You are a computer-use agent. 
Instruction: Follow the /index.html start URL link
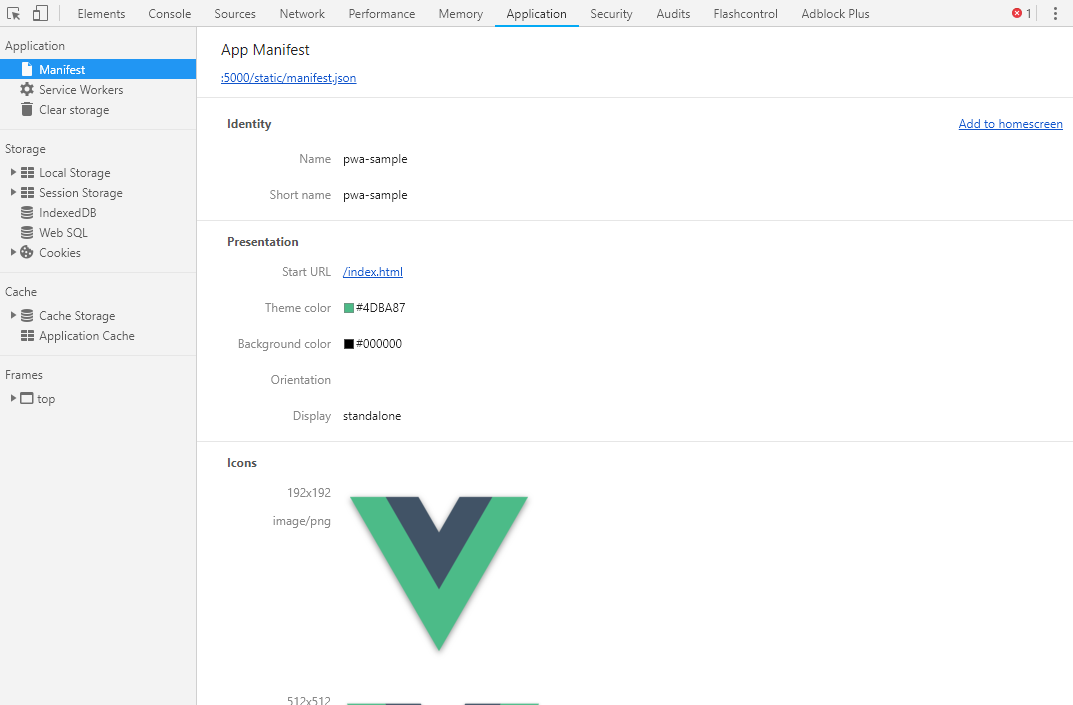click(372, 272)
